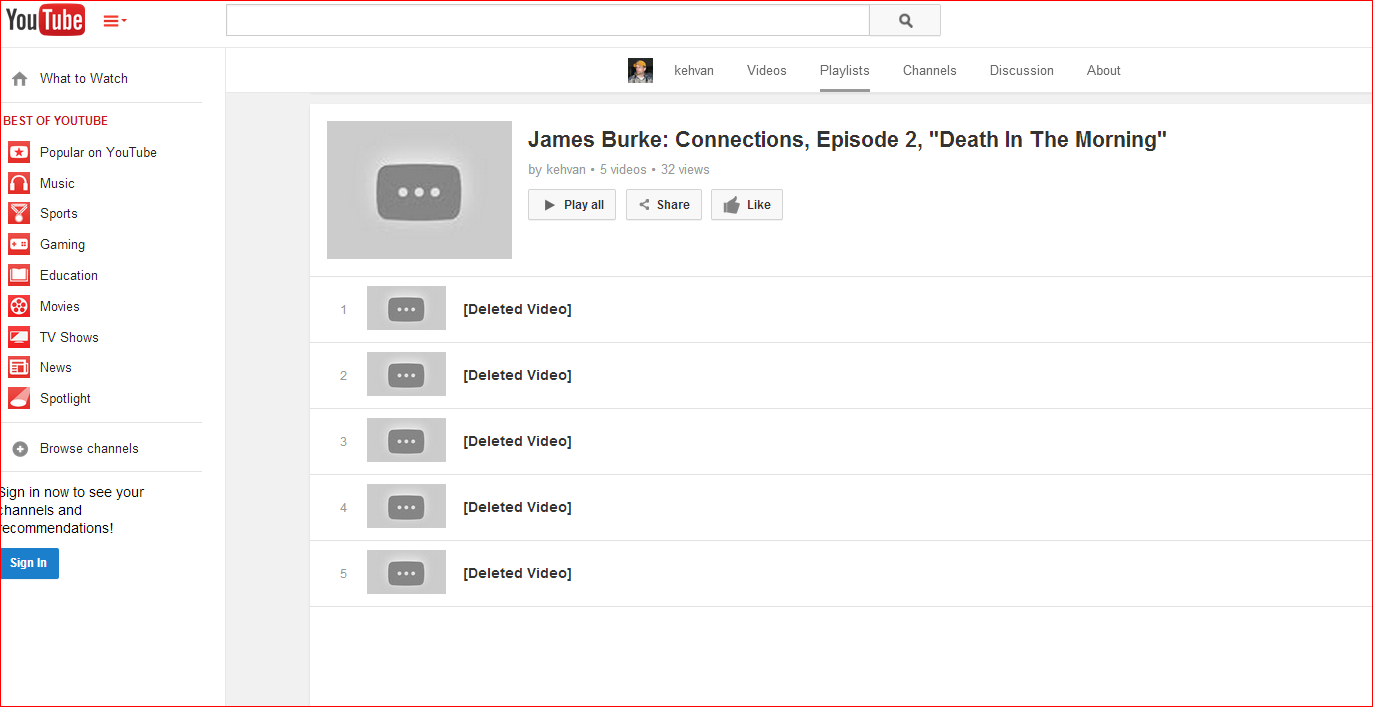Open the News category
The width and height of the screenshot is (1373, 707).
click(x=56, y=367)
